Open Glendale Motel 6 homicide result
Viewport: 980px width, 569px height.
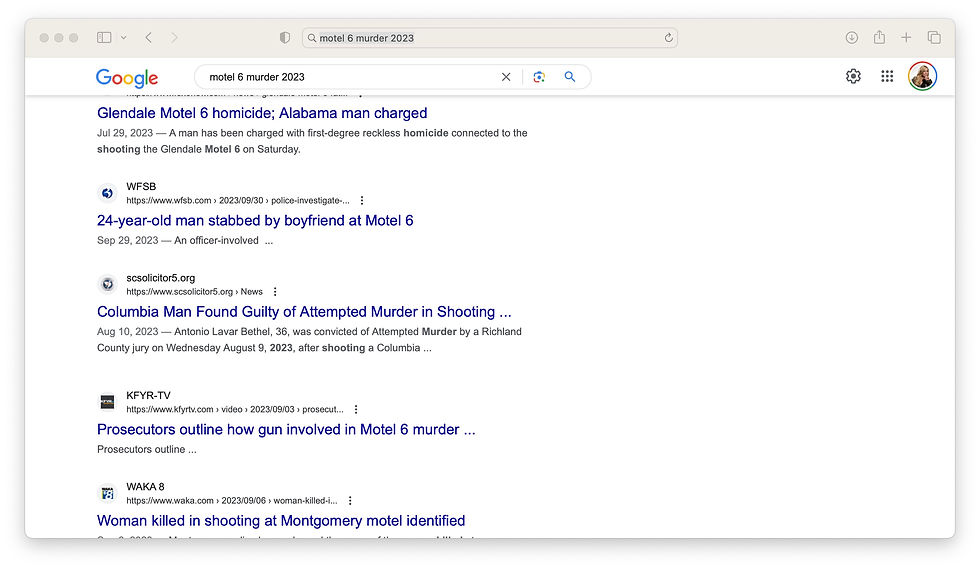click(262, 113)
